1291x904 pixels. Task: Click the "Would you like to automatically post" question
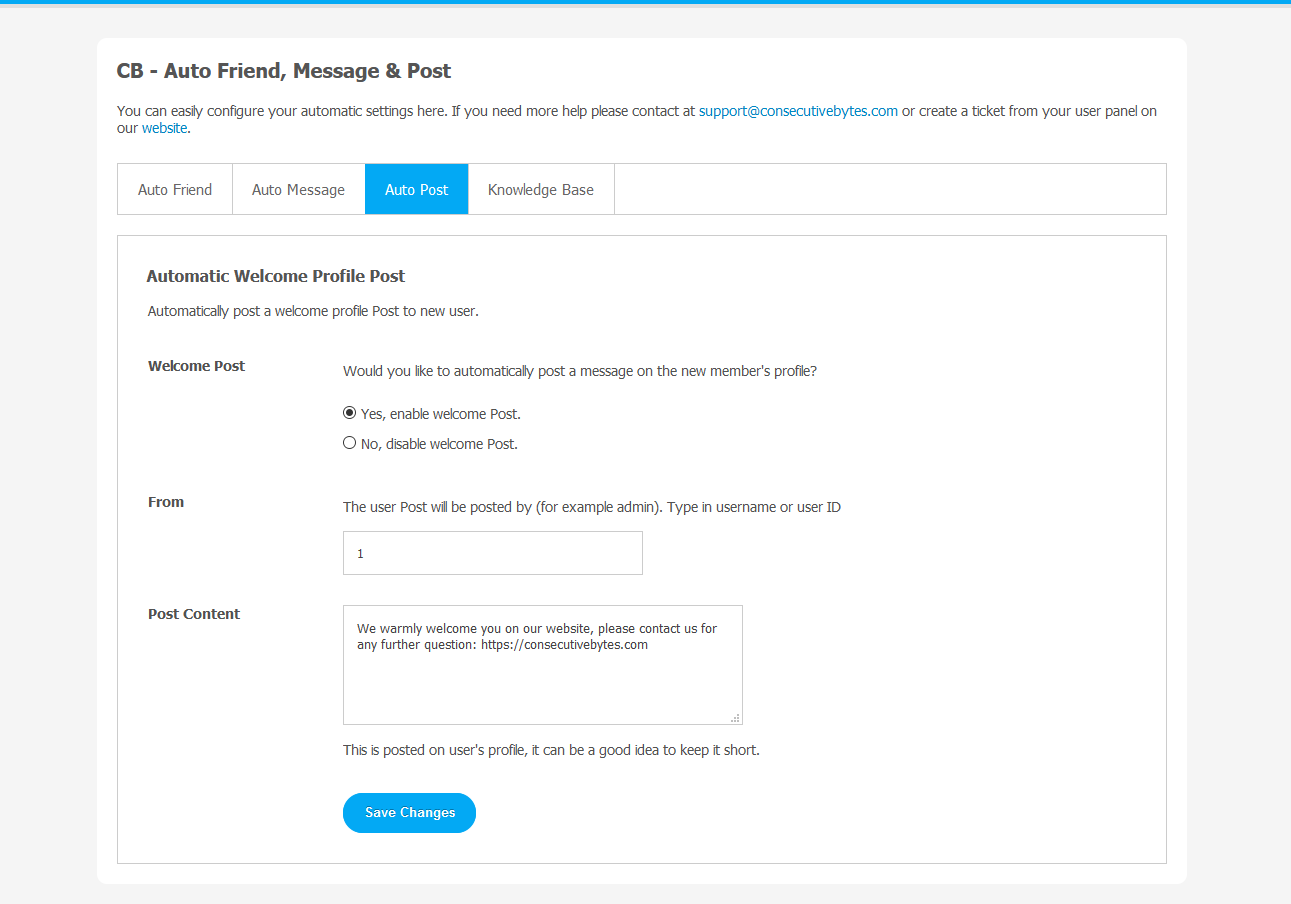(580, 371)
